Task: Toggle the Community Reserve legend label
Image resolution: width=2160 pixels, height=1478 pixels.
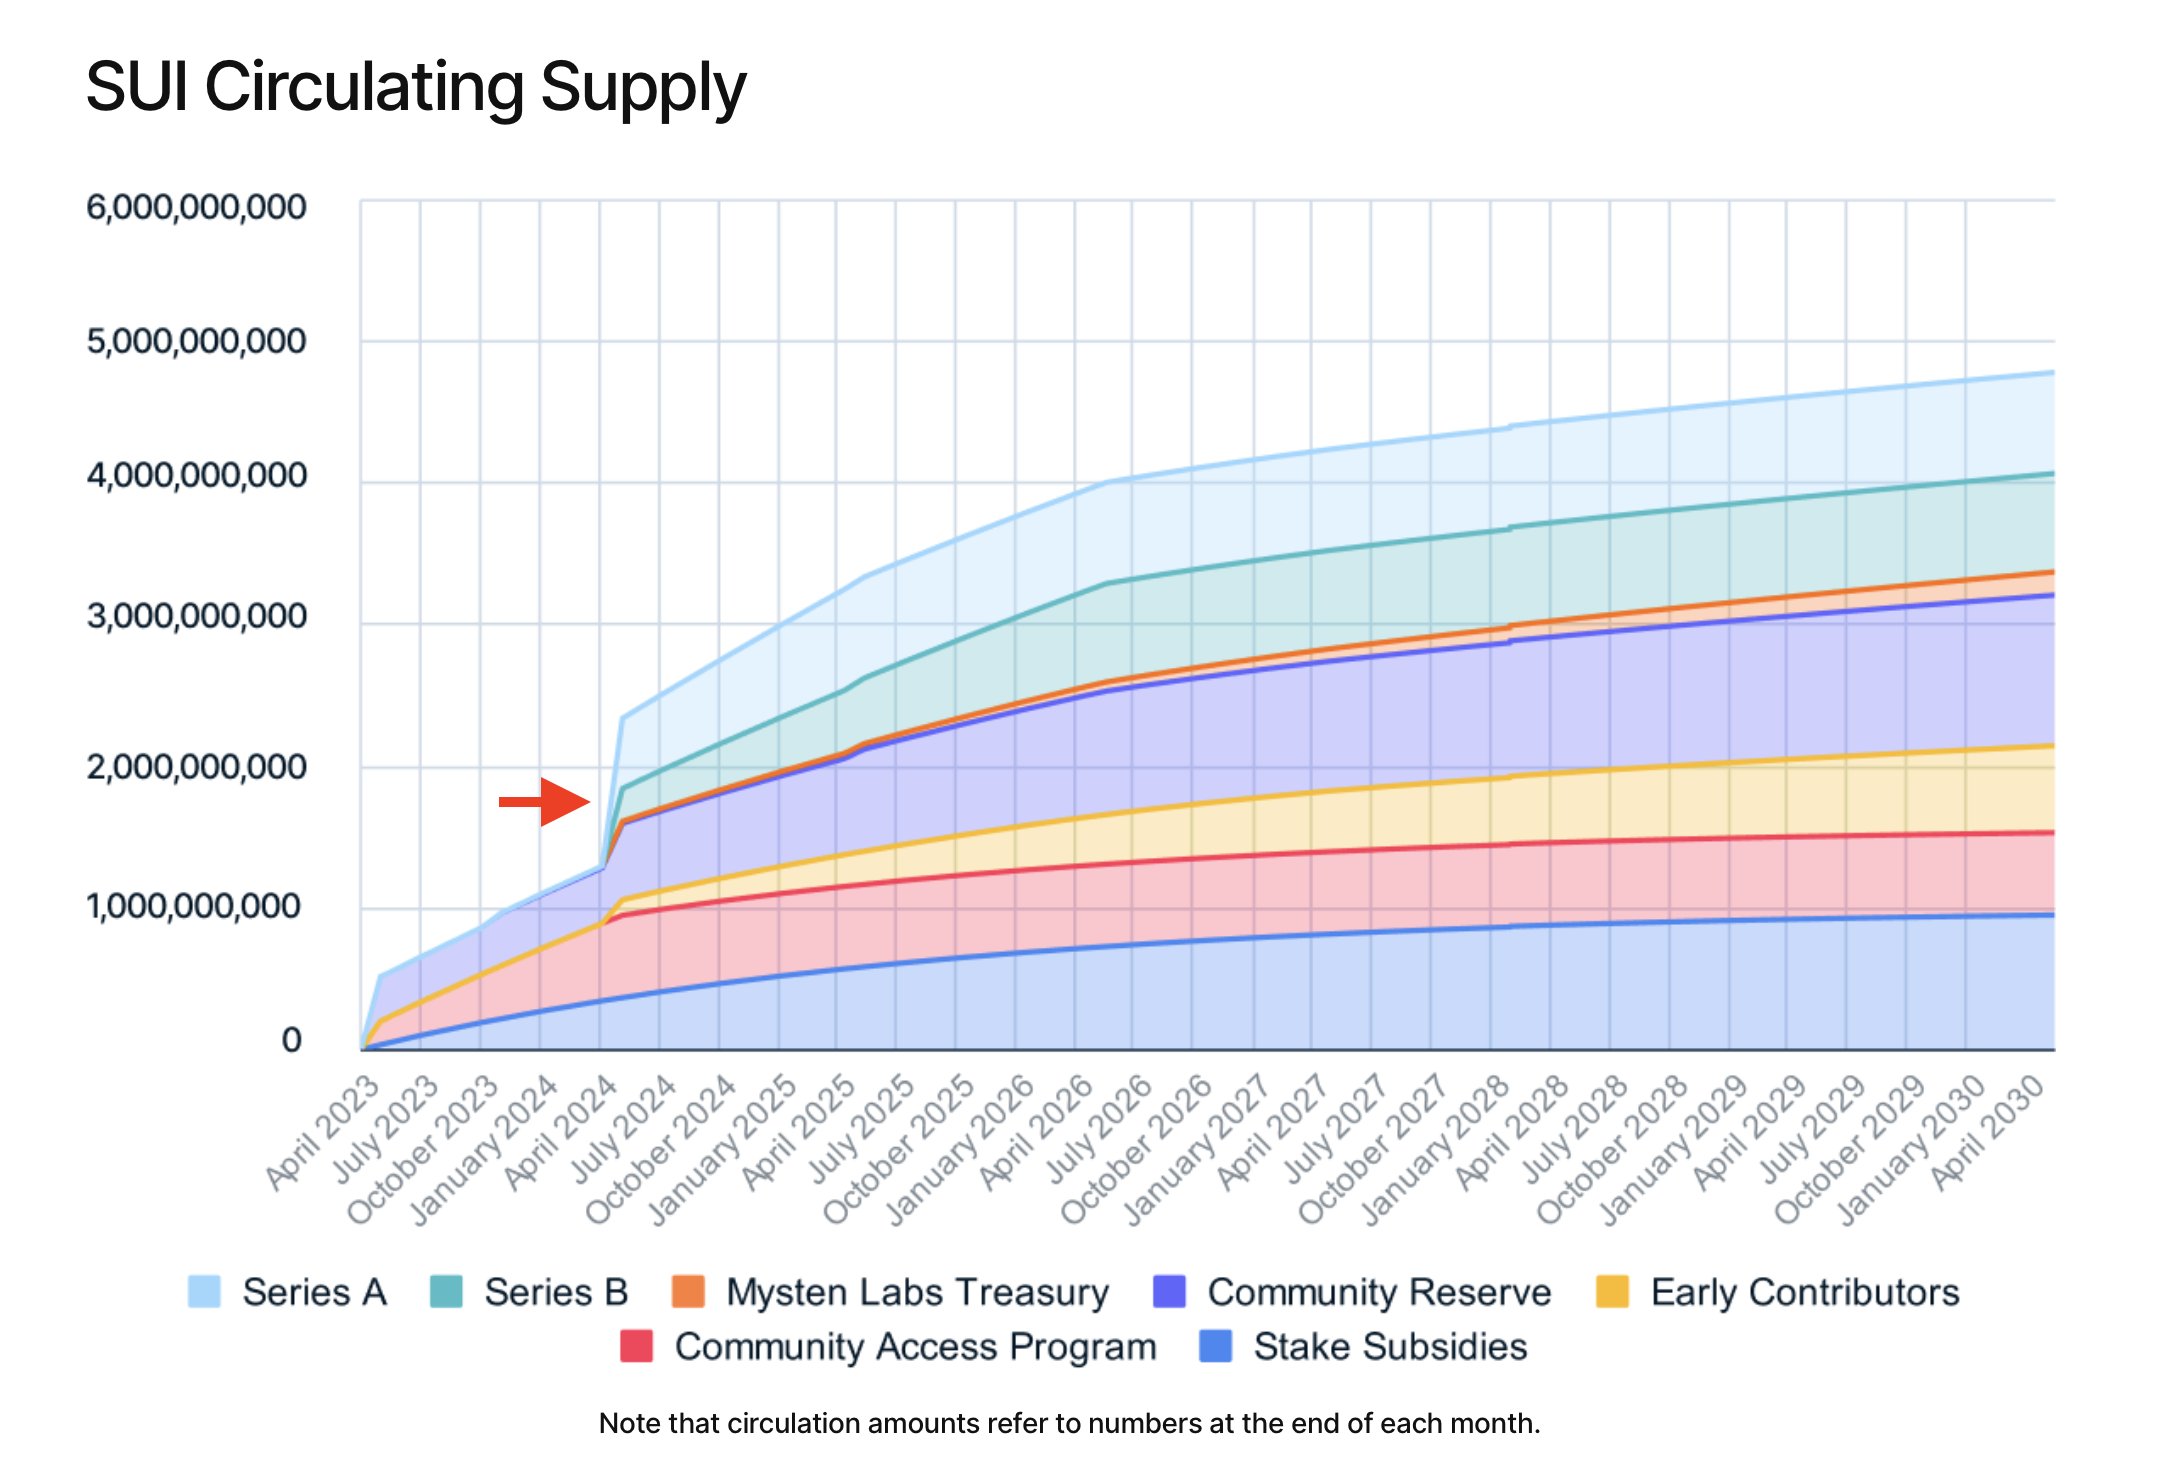Action: pyautogui.click(x=1379, y=1292)
